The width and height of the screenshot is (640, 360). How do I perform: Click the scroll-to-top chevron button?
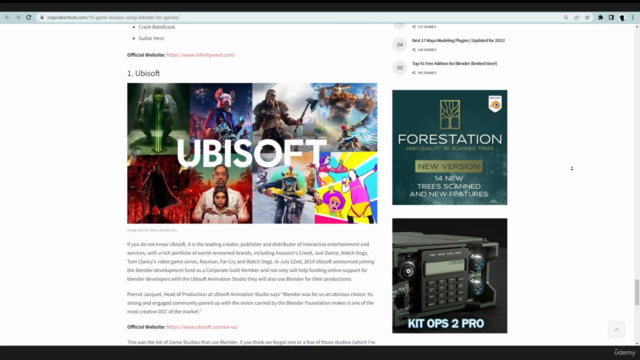(616, 329)
